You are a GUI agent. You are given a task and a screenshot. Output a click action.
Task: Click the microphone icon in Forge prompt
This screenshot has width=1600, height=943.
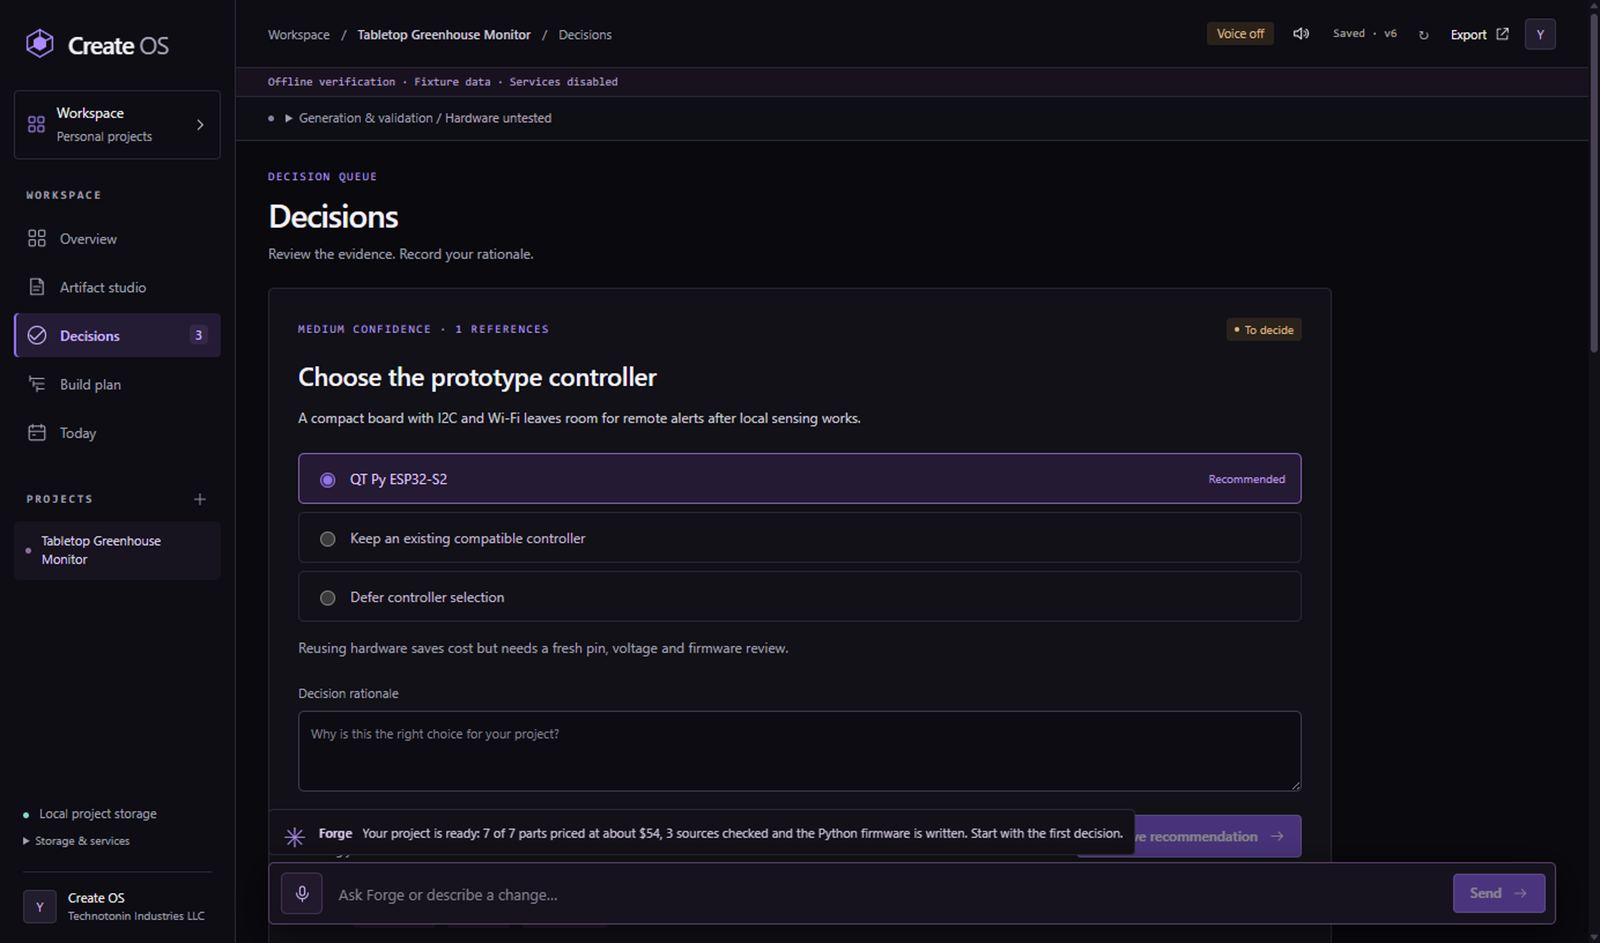point(302,893)
